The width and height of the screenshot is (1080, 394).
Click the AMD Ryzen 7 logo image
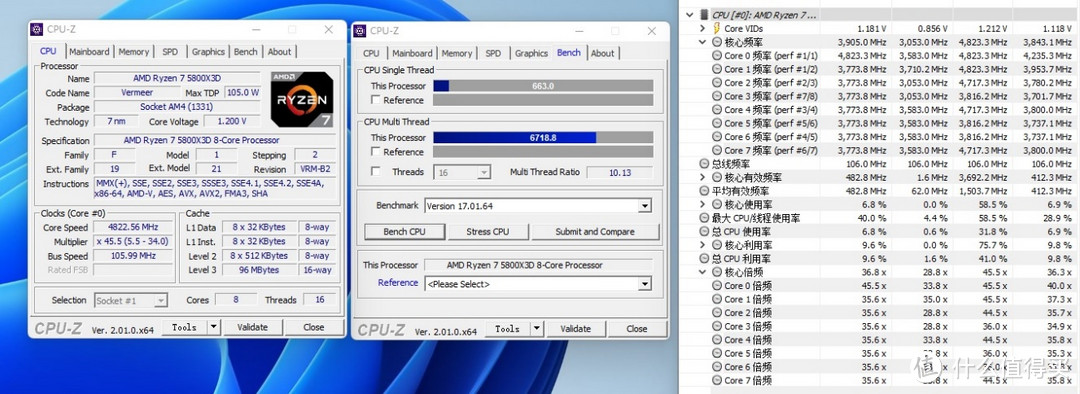[x=302, y=99]
